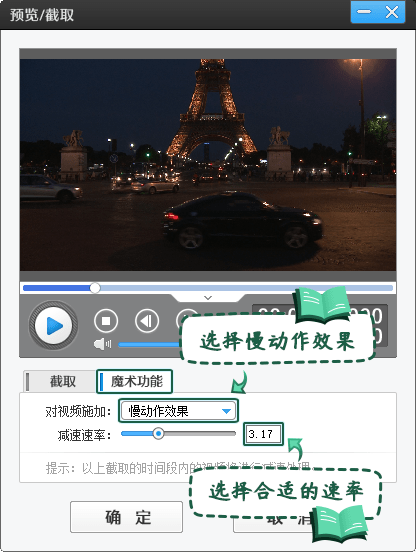416x552 pixels.
Task: Step back one frame with the previous-frame button
Action: (147, 321)
